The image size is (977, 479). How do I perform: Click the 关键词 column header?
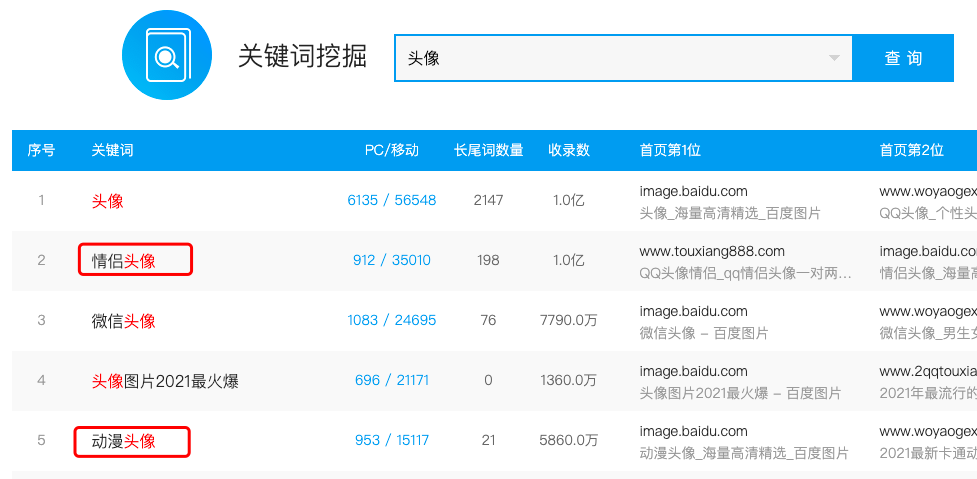[112, 150]
